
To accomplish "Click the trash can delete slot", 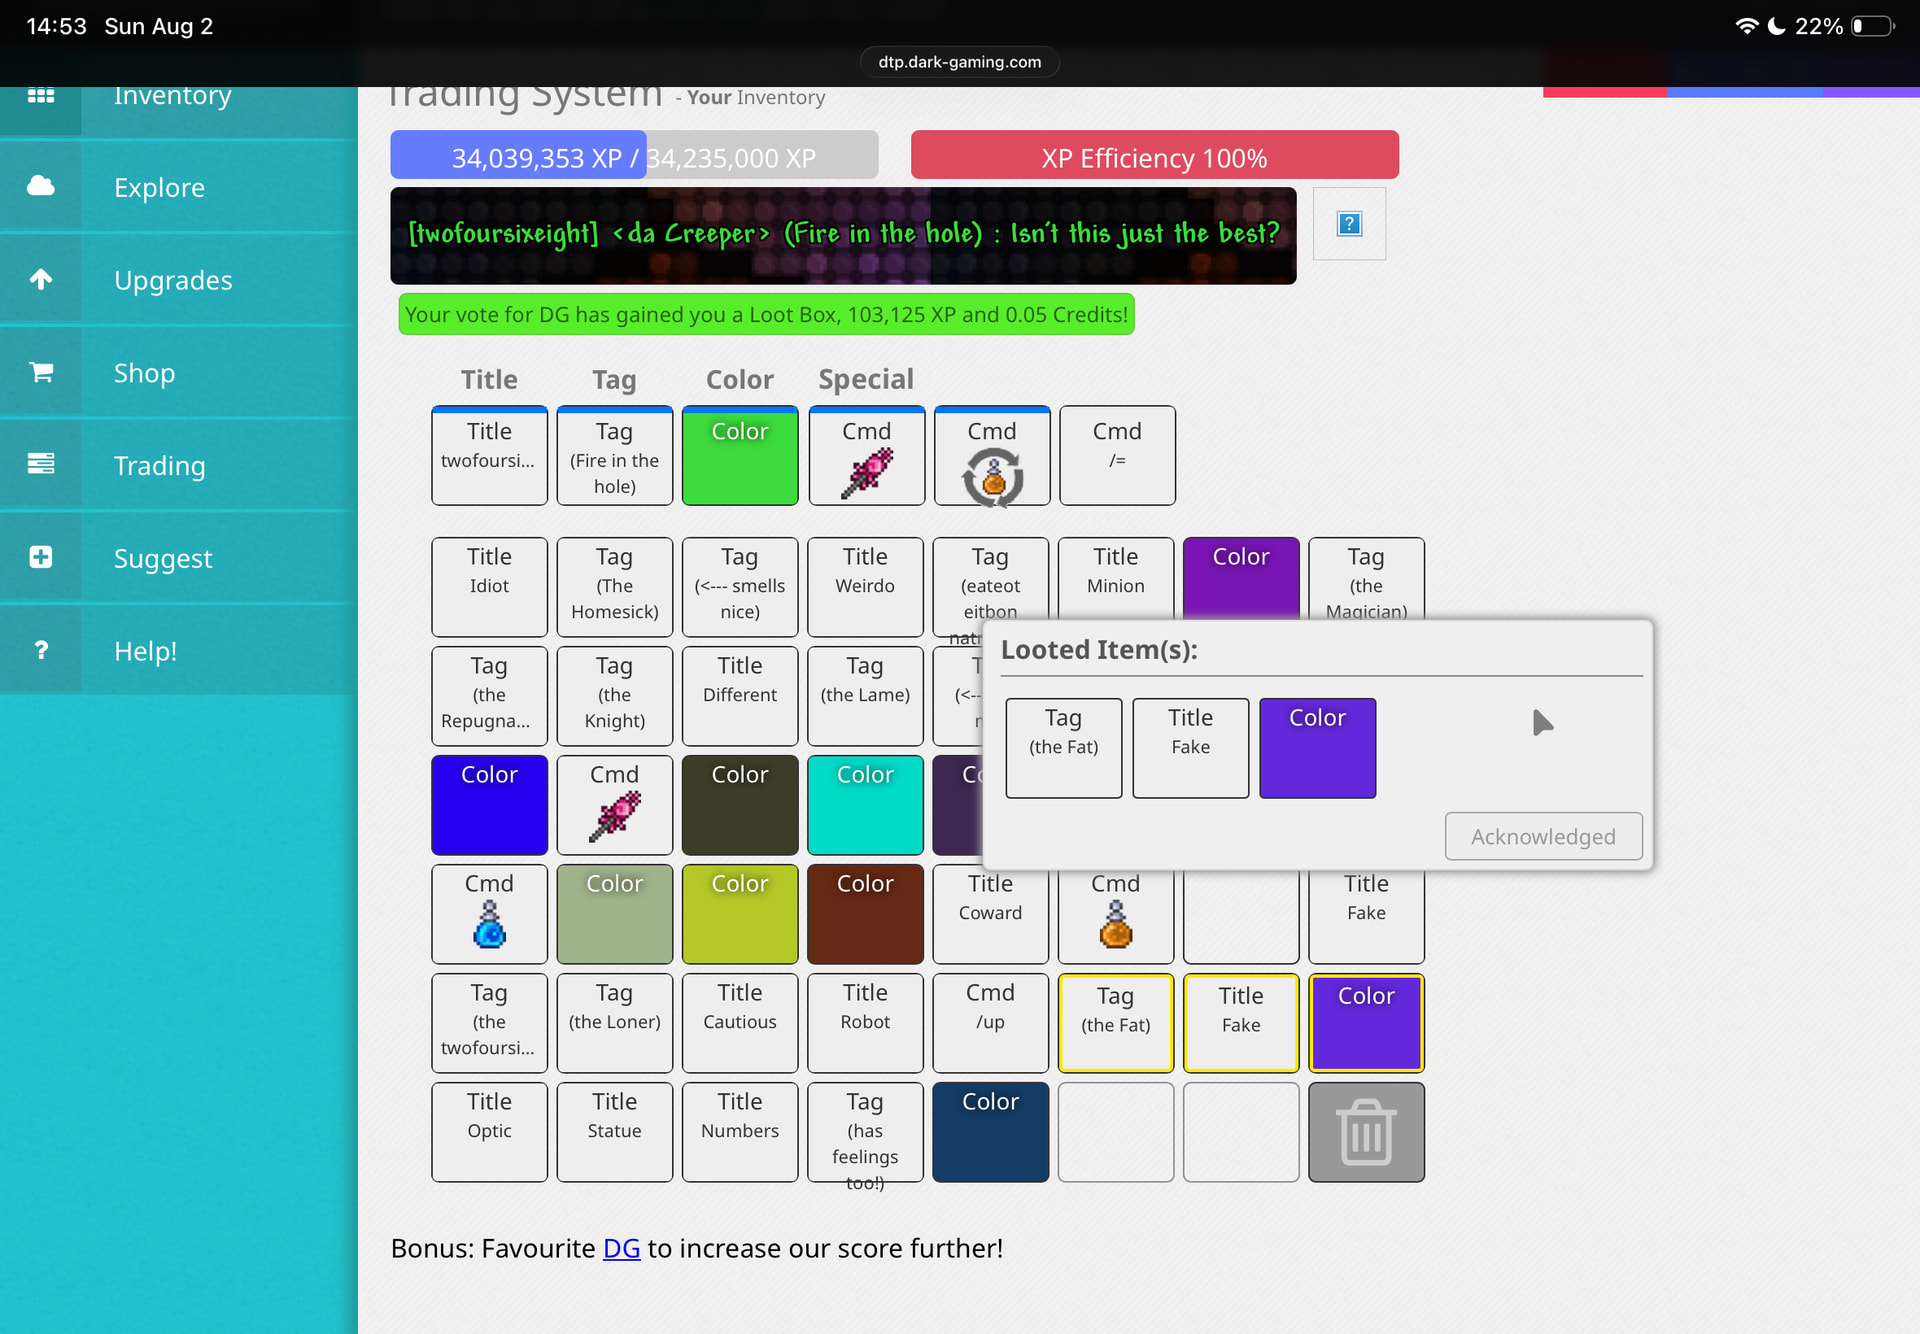I will pos(1366,1132).
